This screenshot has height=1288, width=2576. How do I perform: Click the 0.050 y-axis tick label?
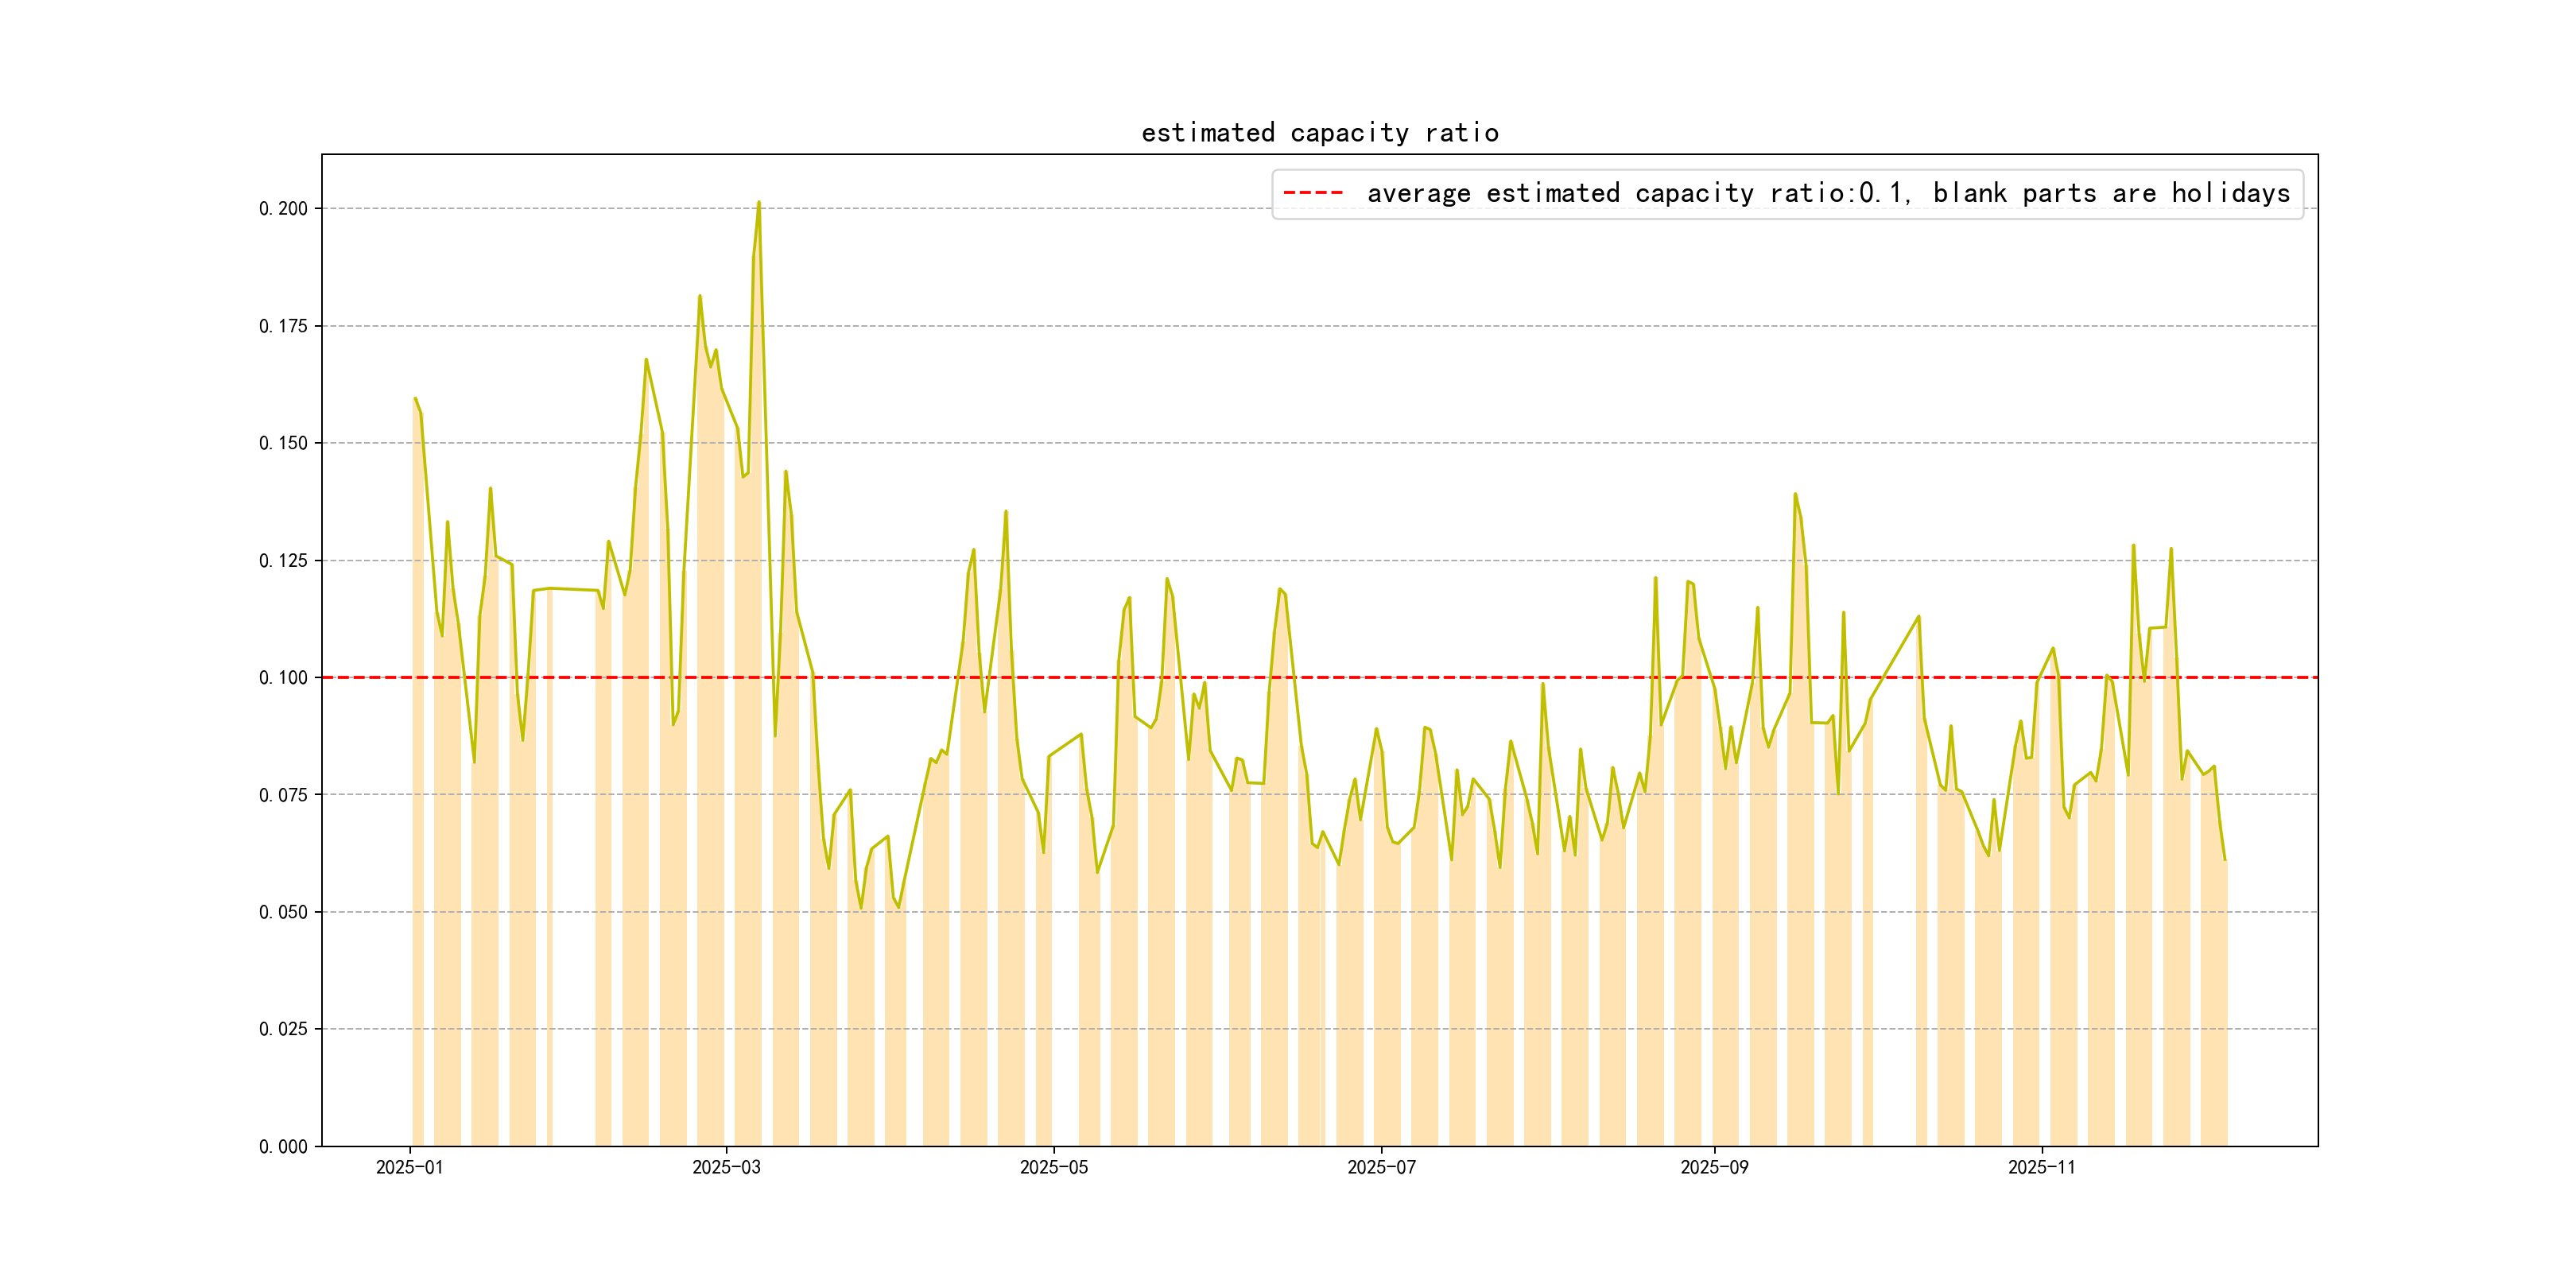tap(283, 912)
